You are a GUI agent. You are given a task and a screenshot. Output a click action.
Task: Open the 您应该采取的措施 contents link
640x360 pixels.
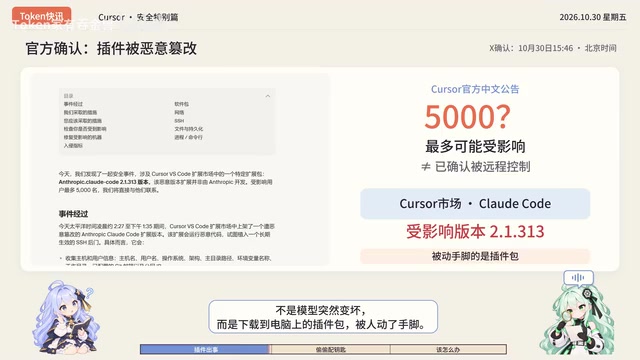pos(83,121)
